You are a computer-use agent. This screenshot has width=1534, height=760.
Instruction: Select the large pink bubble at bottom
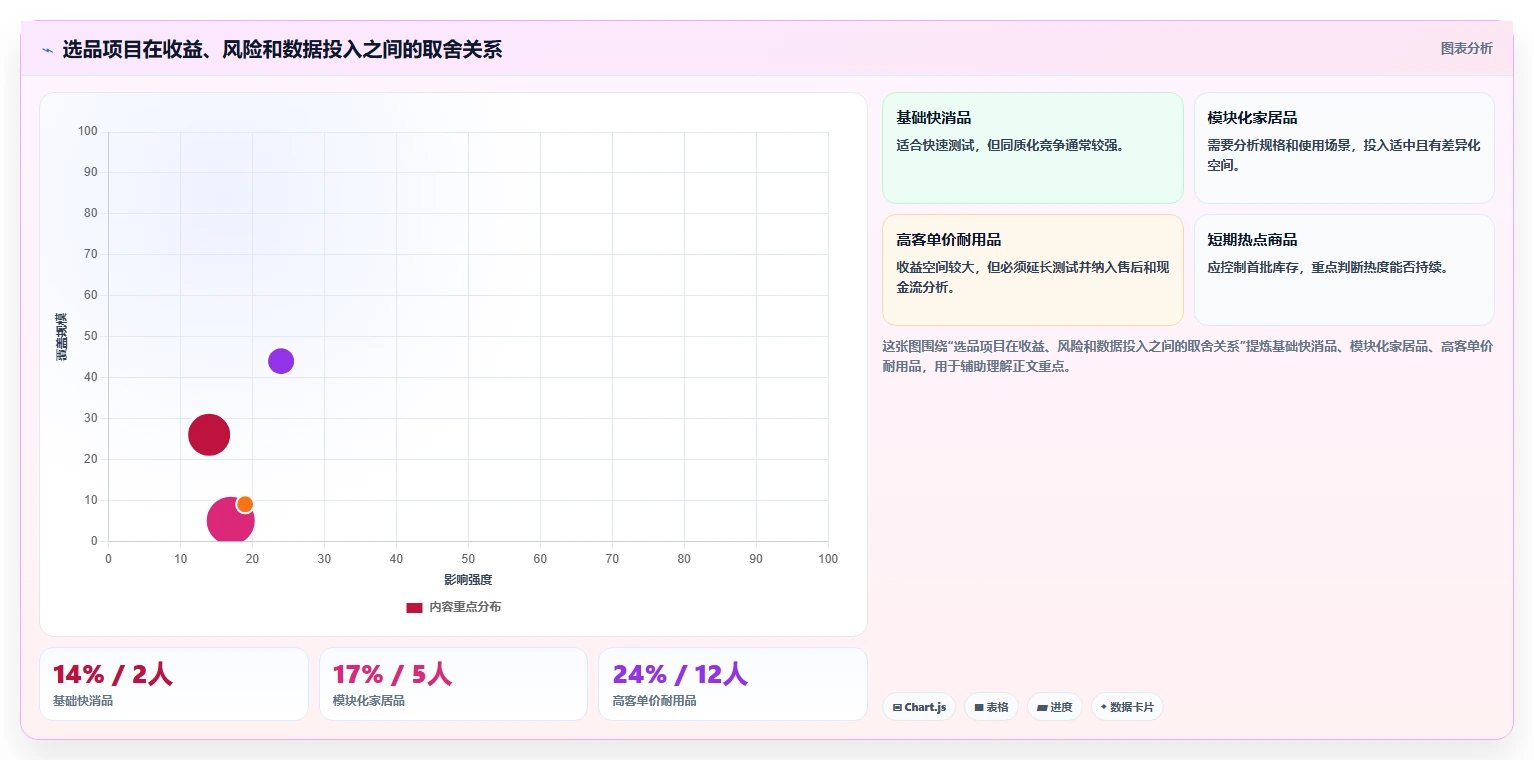point(230,521)
